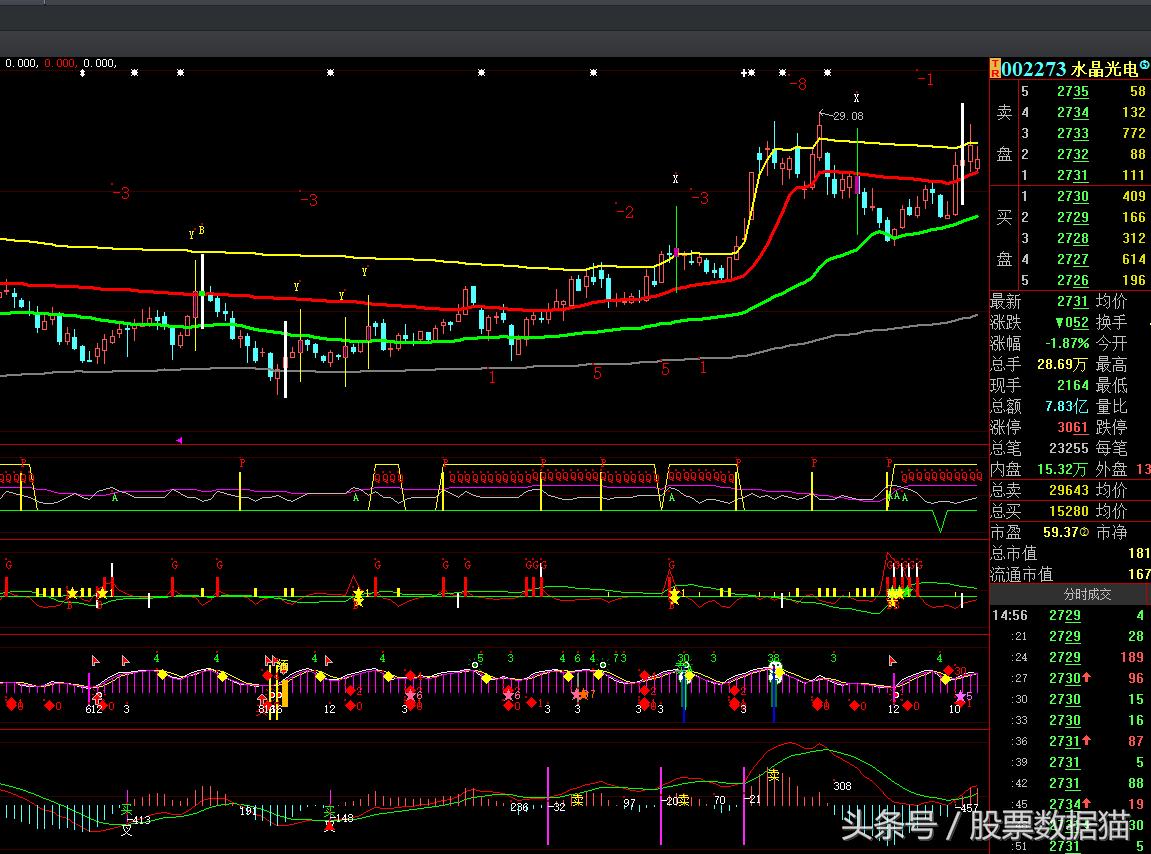Click the 跌停 label

tap(1111, 427)
